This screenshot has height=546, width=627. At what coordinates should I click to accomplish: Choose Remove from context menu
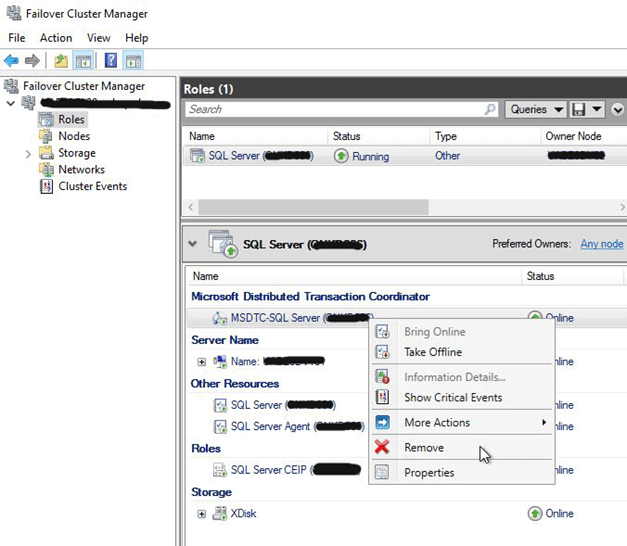coord(462,447)
